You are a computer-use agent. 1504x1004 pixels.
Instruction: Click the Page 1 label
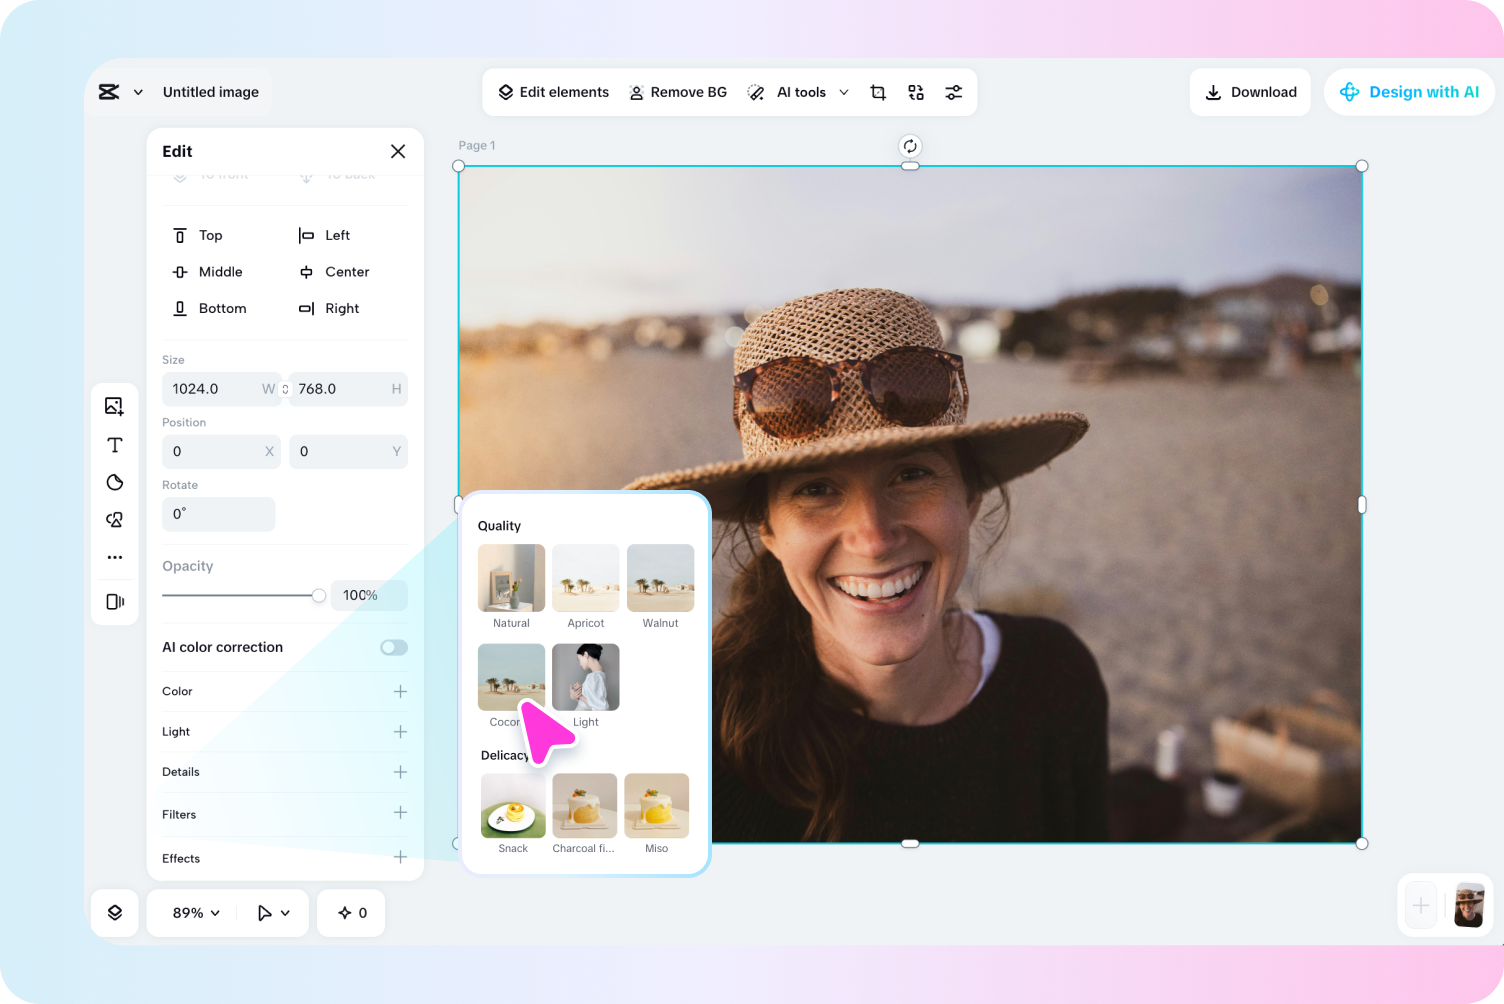pyautogui.click(x=477, y=146)
